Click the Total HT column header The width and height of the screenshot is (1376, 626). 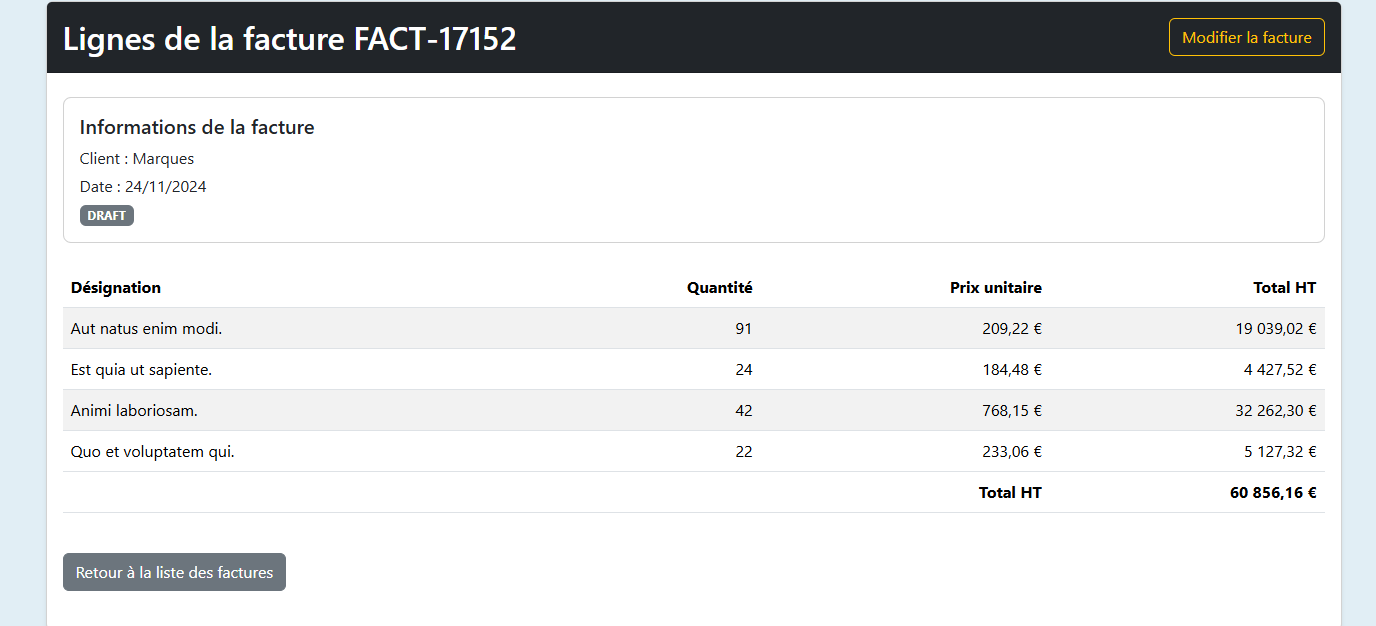pyautogui.click(x=1284, y=287)
